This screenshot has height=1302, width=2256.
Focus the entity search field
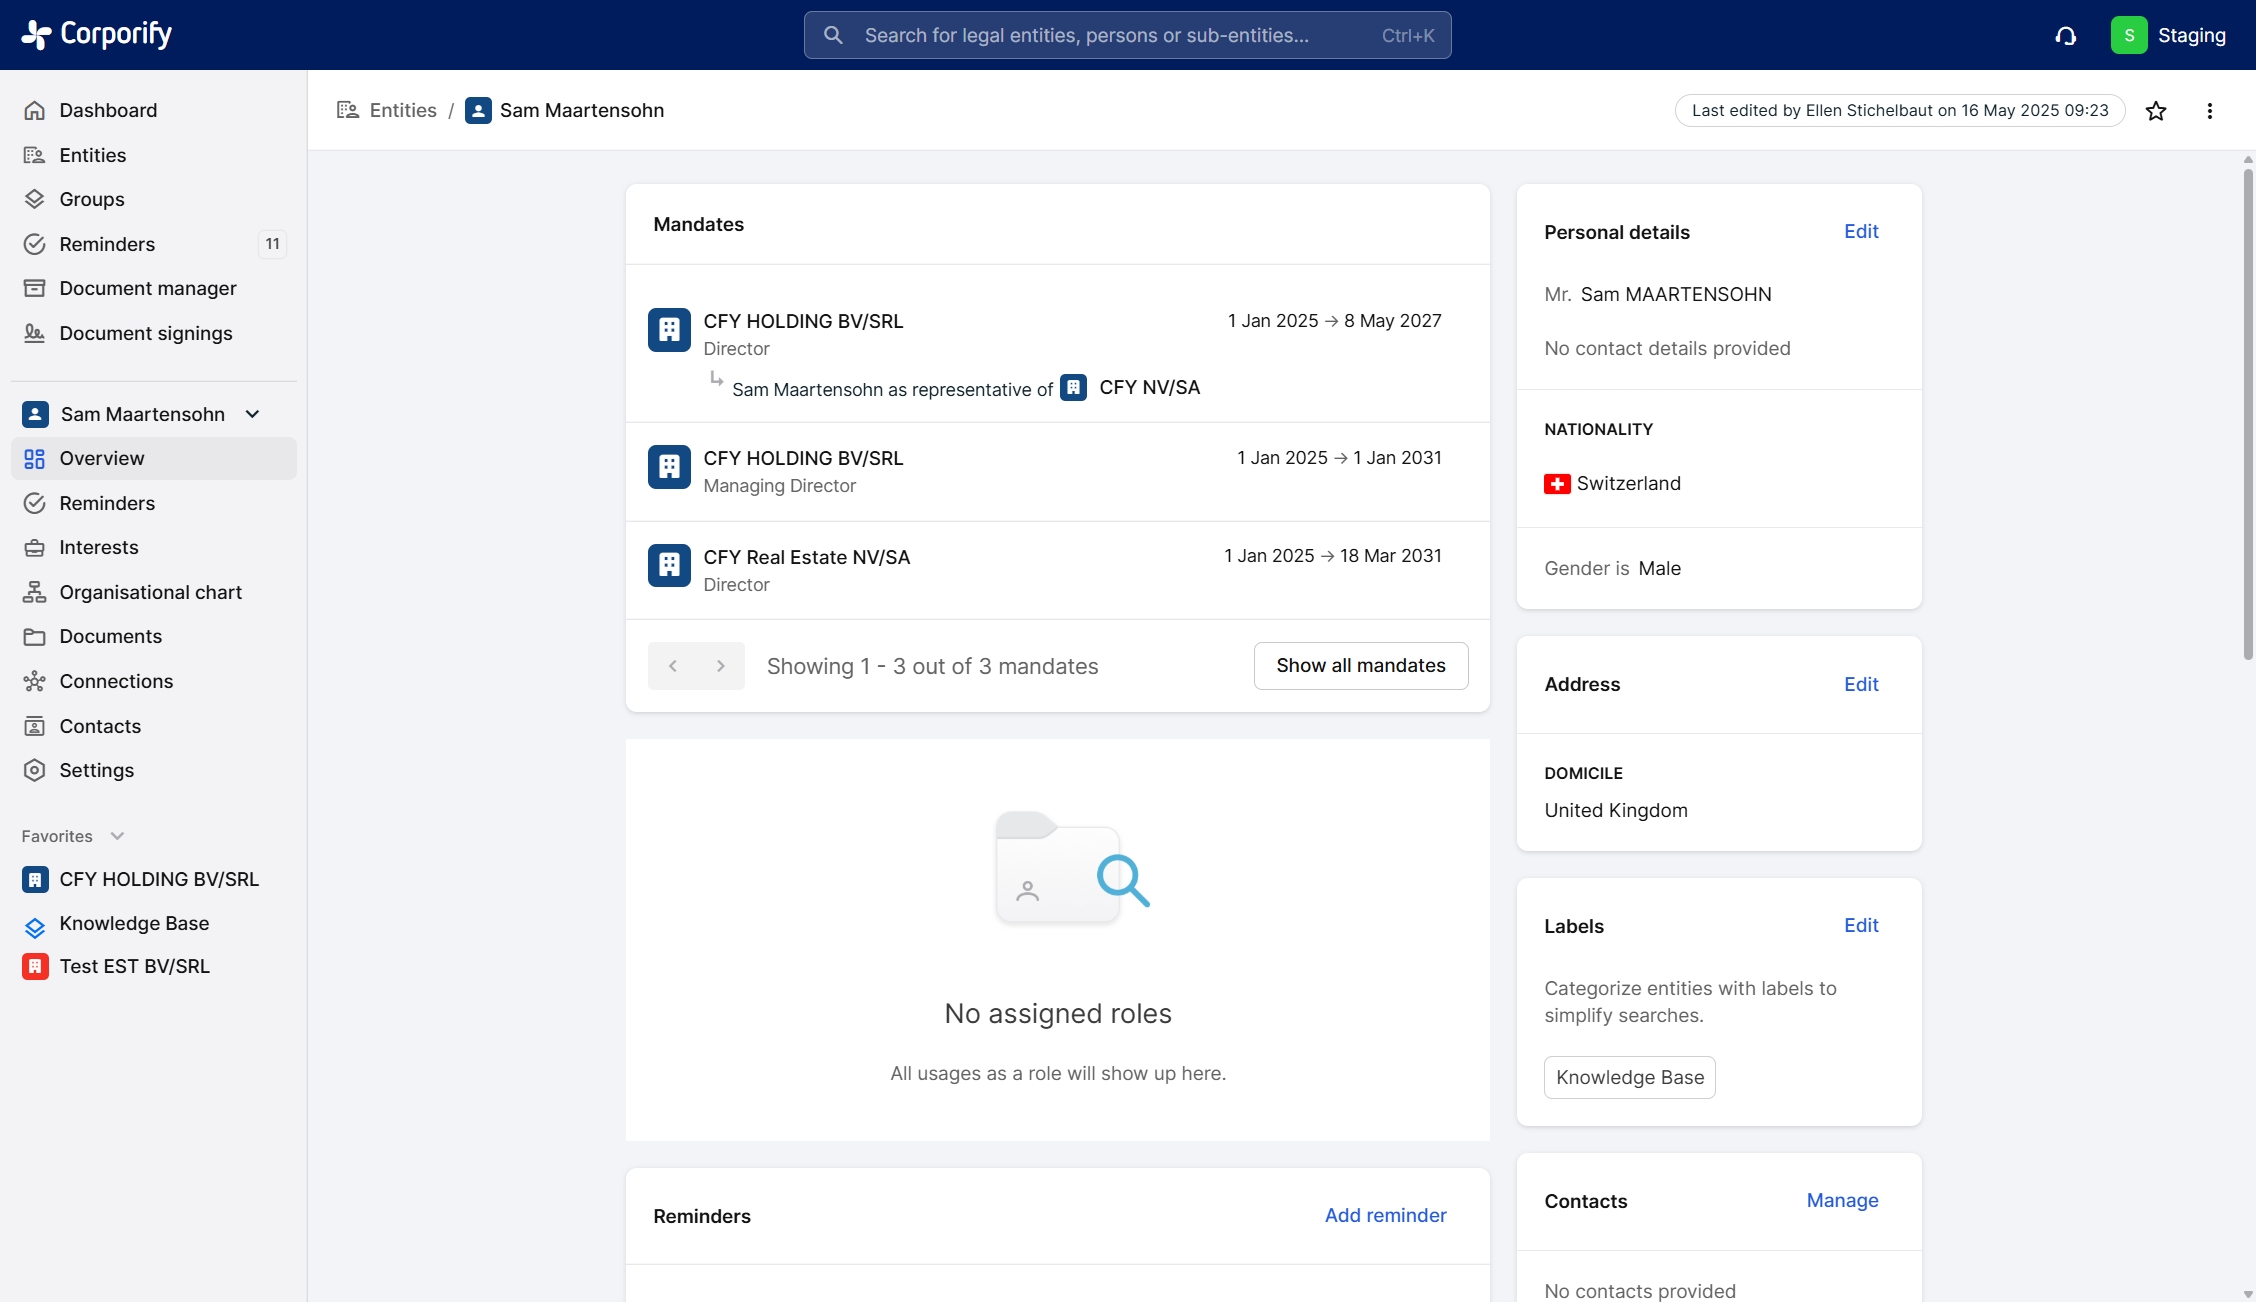tap(1127, 35)
